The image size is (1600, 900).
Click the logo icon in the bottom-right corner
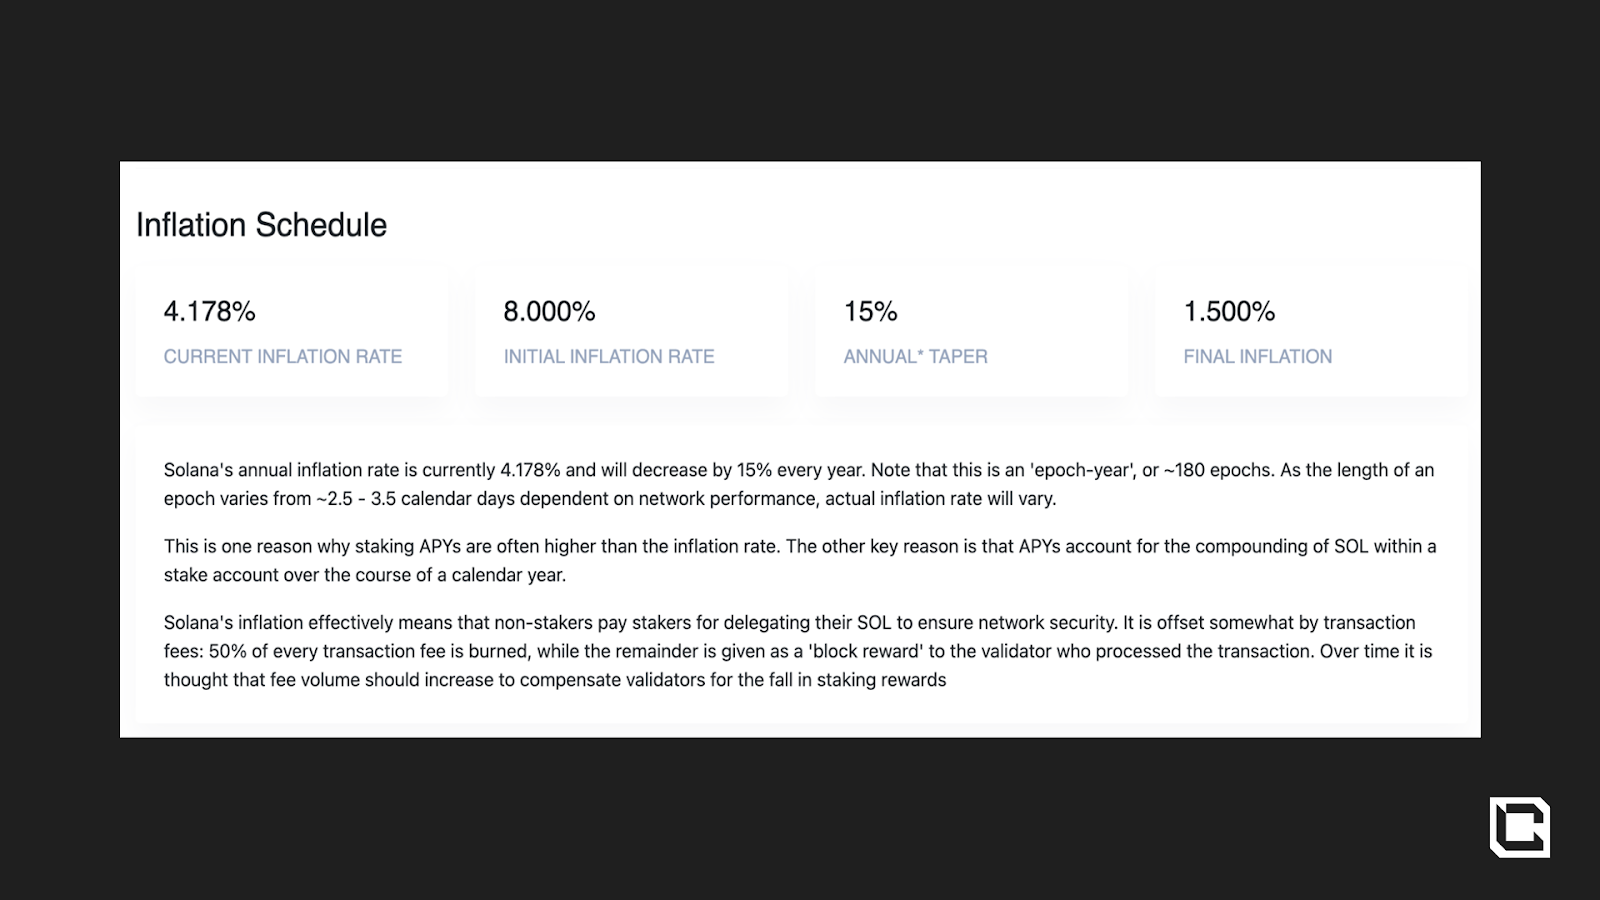click(1519, 827)
